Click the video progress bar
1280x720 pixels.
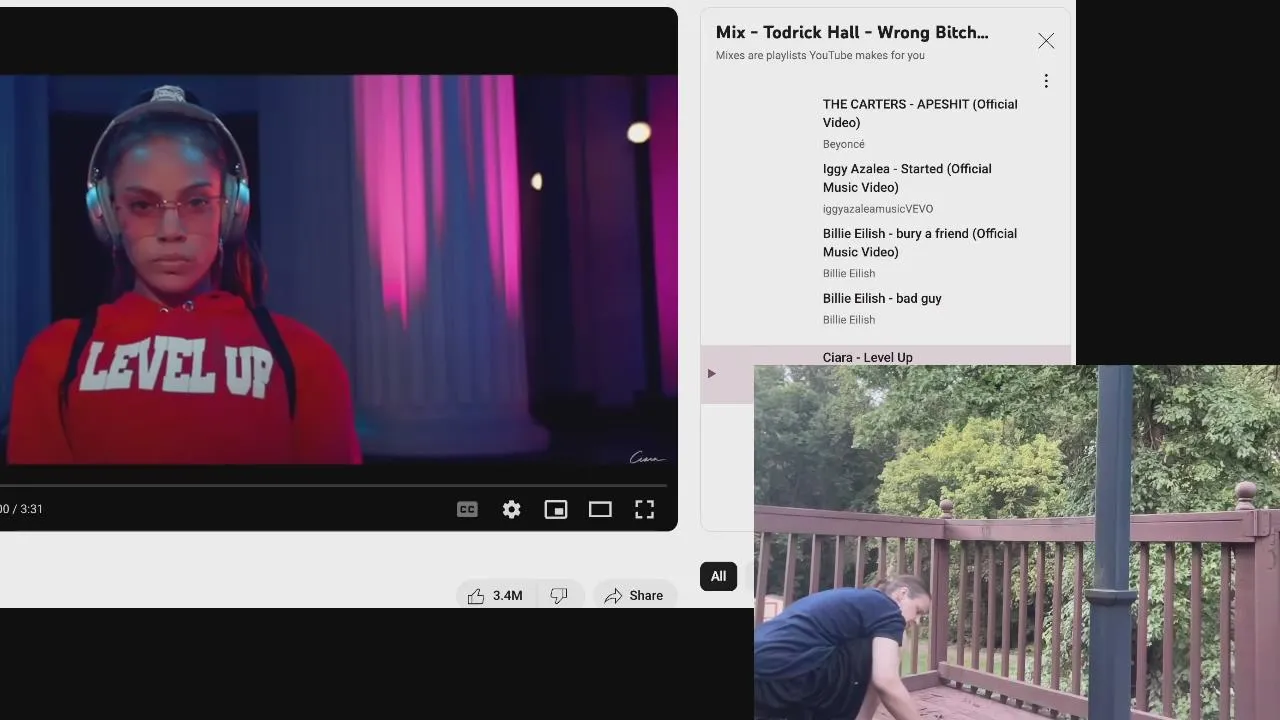[333, 485]
